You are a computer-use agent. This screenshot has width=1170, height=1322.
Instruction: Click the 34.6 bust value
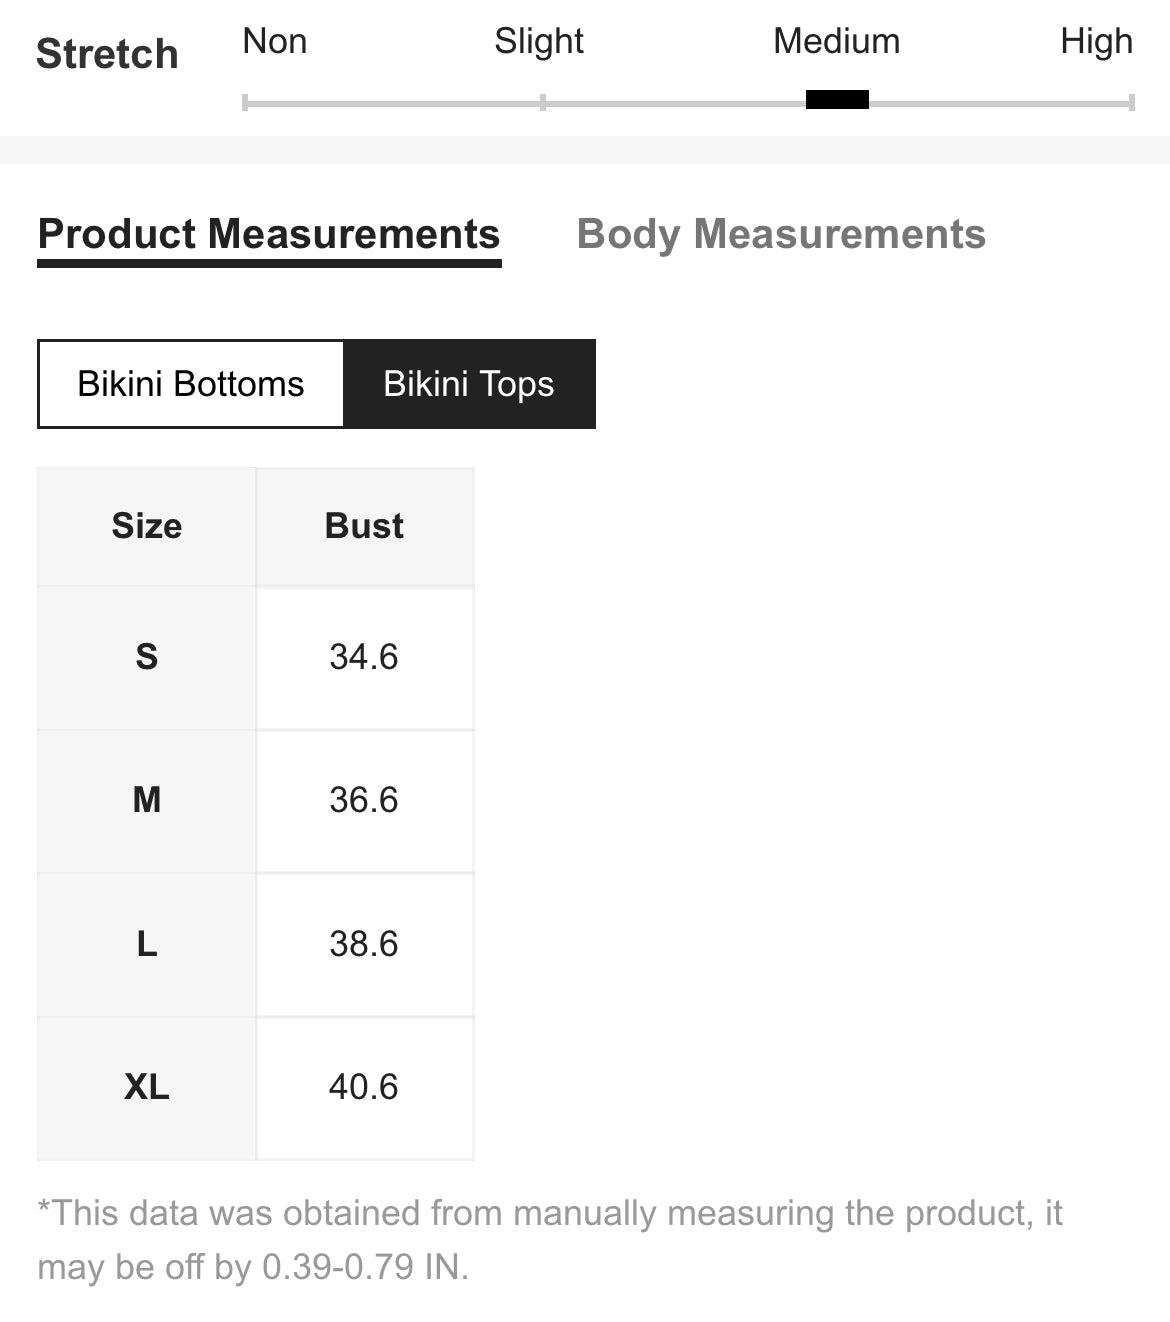click(364, 657)
